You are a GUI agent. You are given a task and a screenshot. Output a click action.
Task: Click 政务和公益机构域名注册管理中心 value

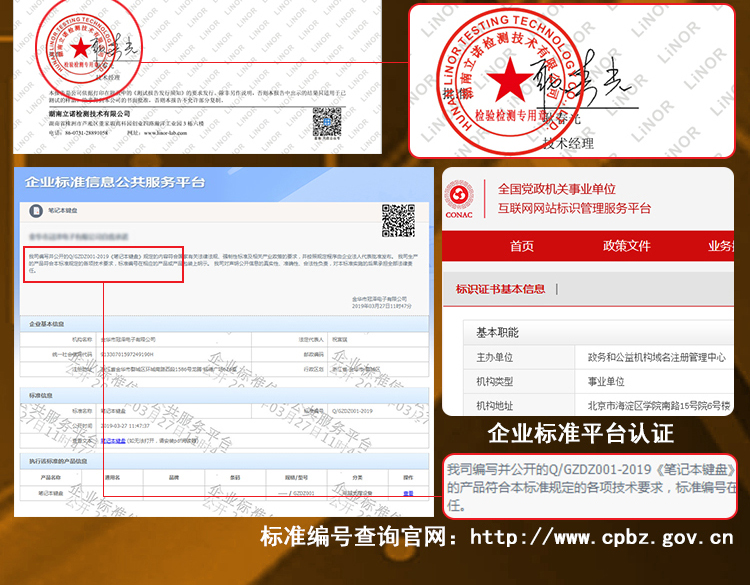tap(656, 357)
